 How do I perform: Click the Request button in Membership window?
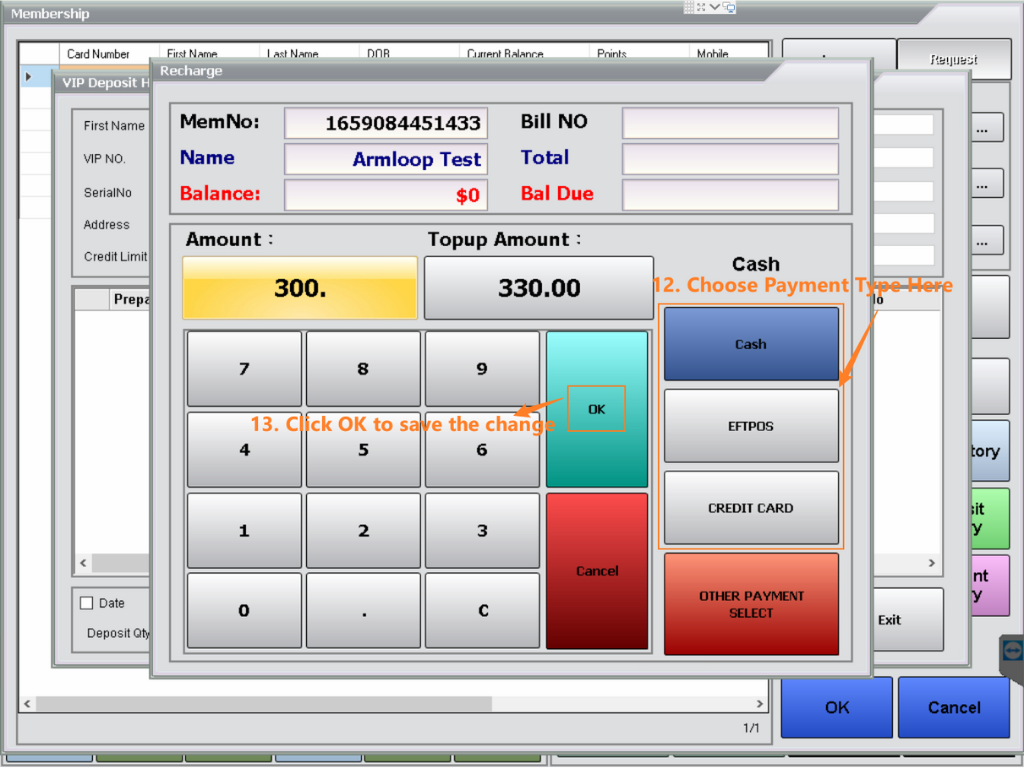953,60
